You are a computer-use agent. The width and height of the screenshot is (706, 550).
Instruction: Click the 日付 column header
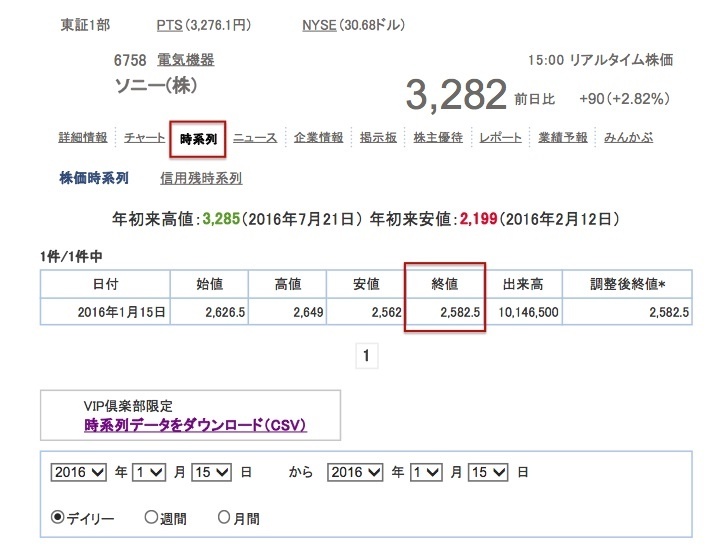tap(105, 284)
